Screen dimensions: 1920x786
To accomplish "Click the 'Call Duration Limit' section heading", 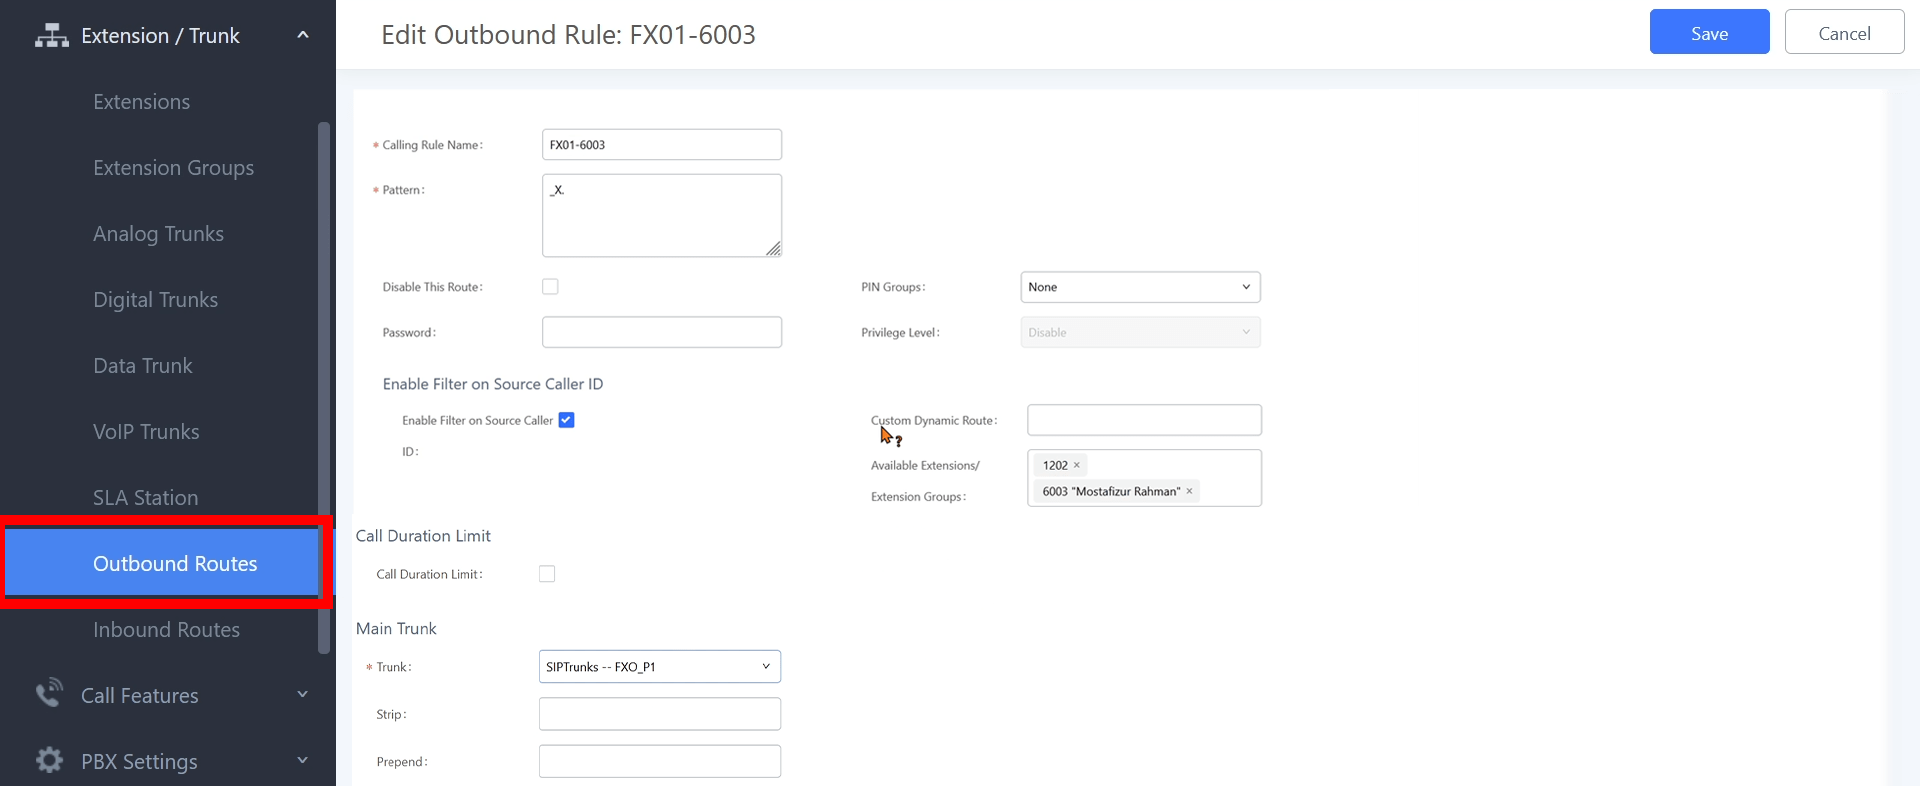I will click(x=423, y=536).
